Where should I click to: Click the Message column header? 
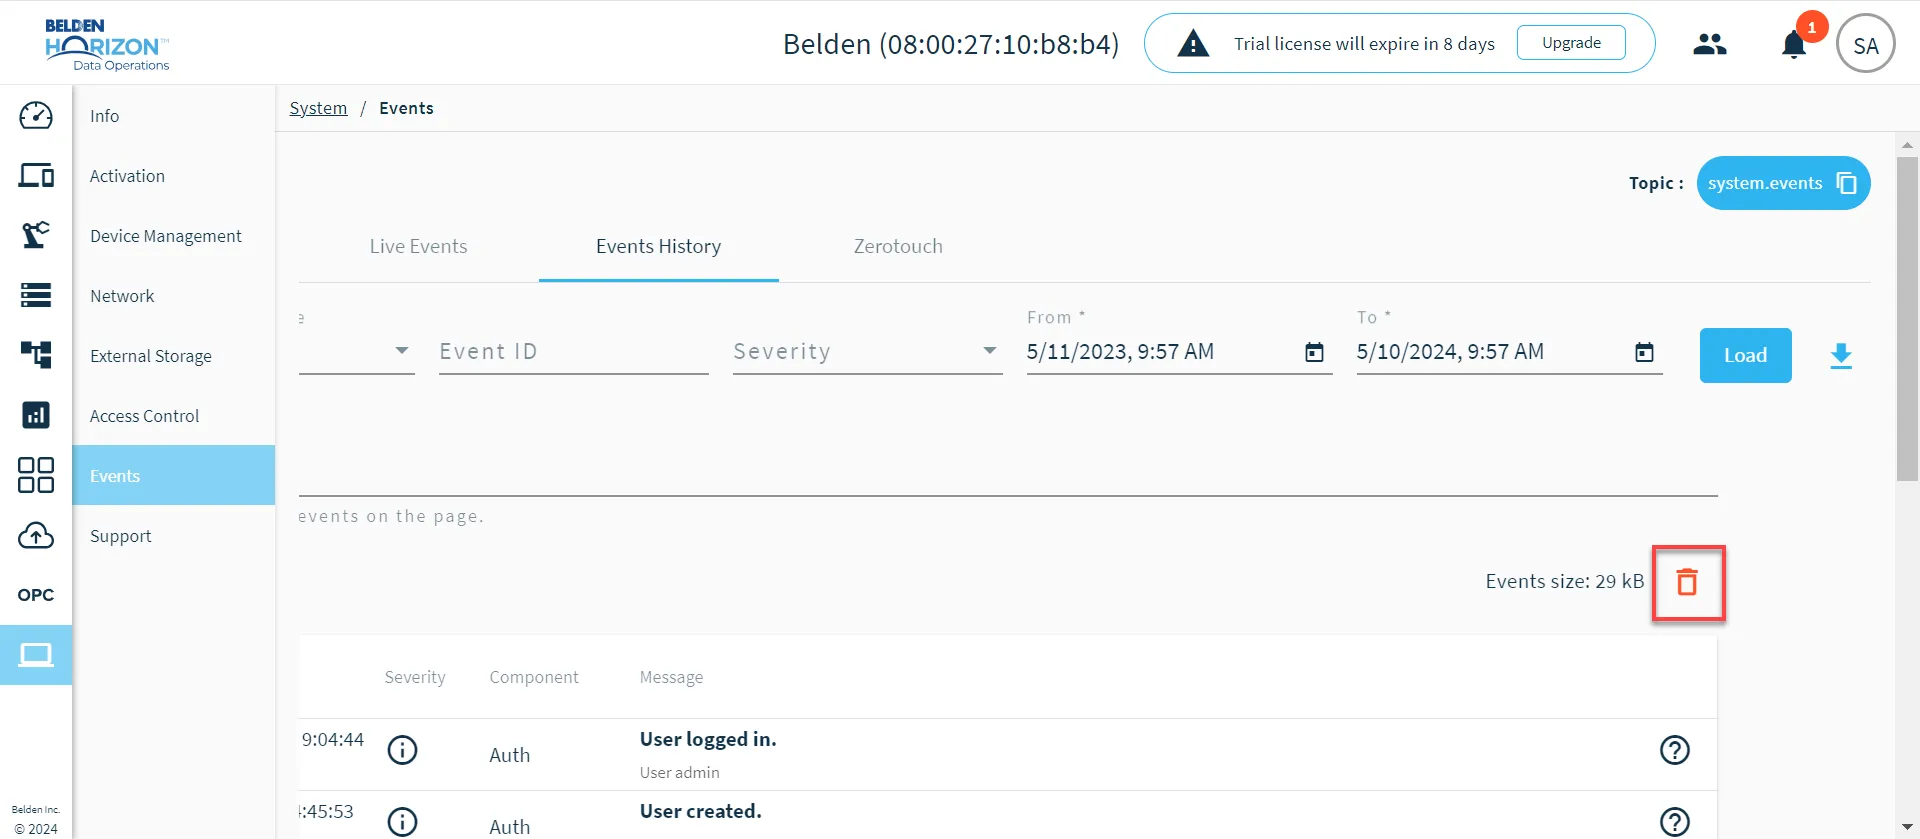point(671,677)
